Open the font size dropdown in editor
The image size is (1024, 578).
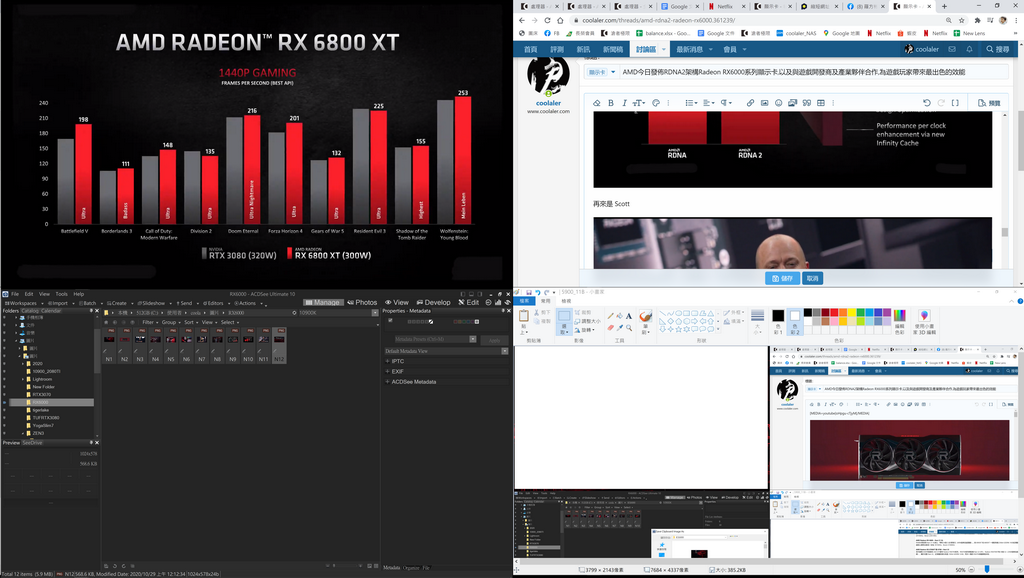[638, 103]
